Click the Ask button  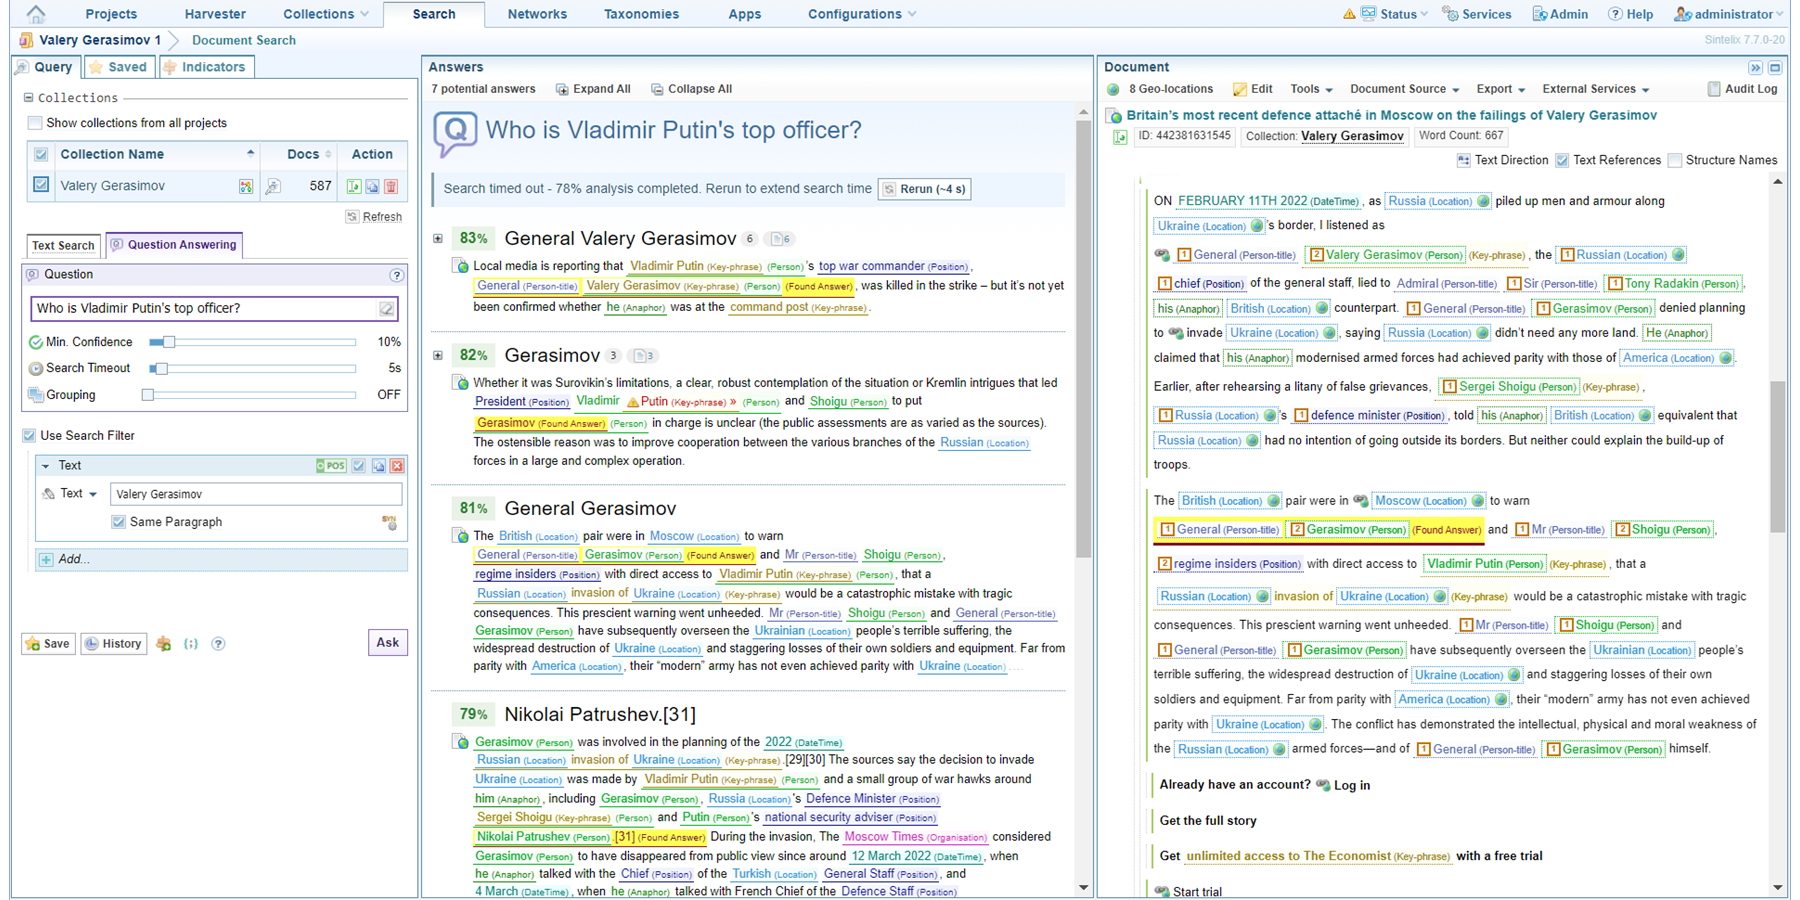coord(388,643)
